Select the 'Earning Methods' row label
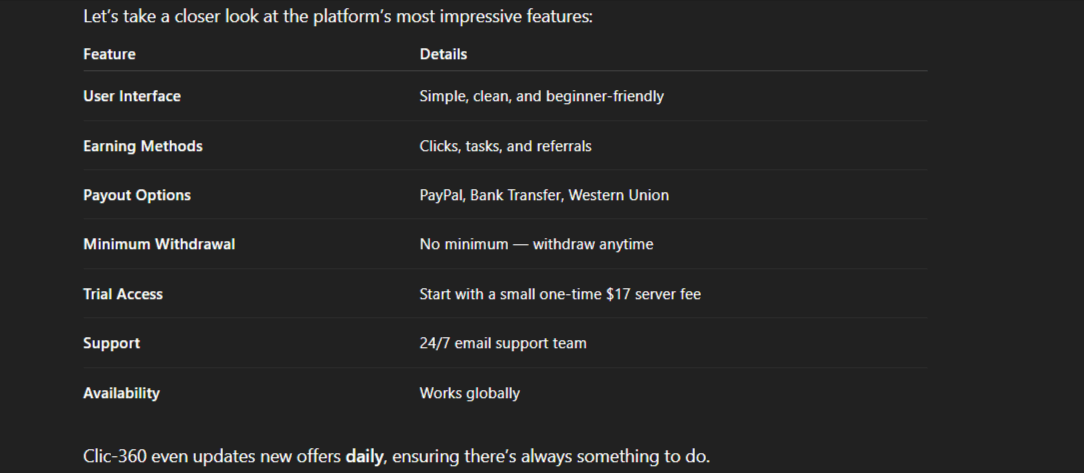The height and width of the screenshot is (473, 1084). pyautogui.click(x=143, y=146)
